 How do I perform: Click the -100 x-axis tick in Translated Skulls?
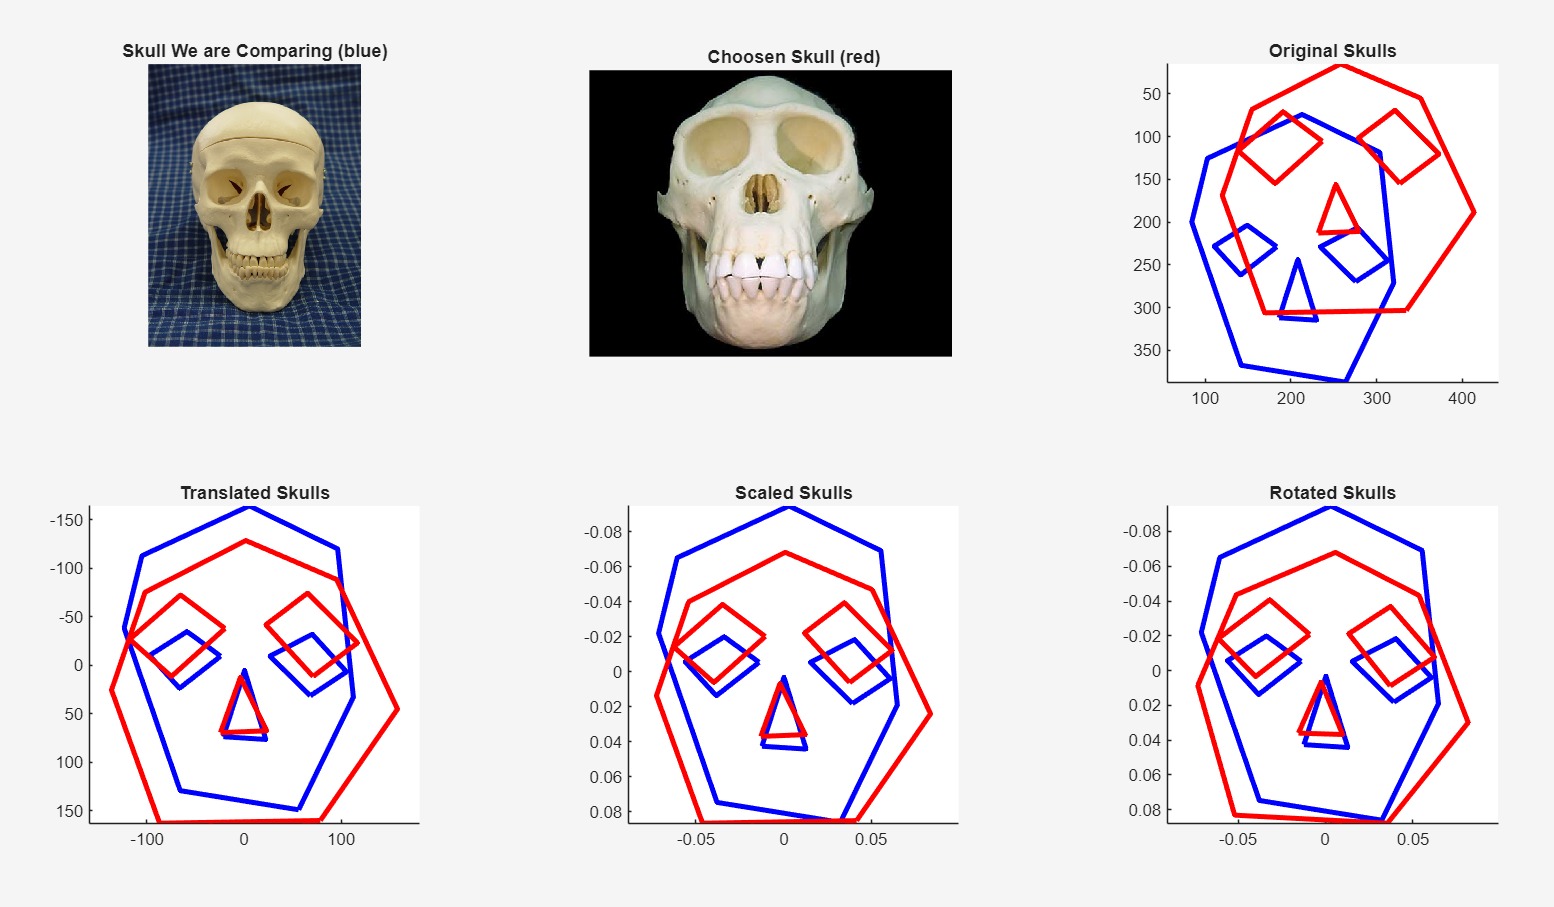coord(147,839)
